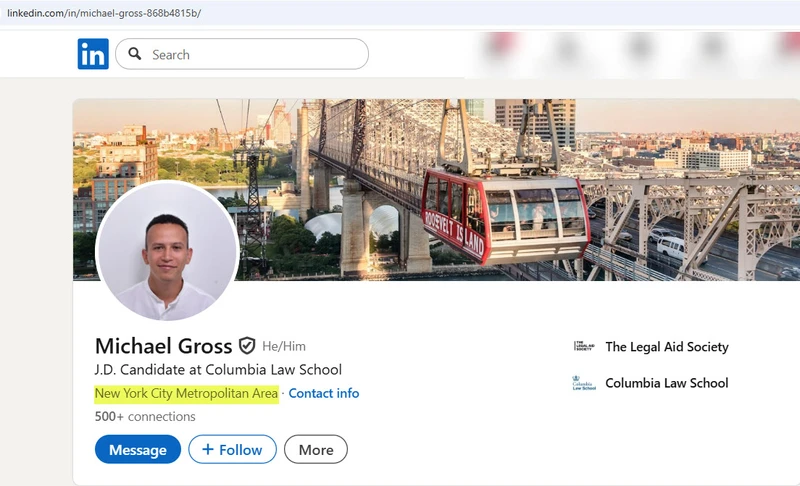Open the Columbia Law School text link
Screen dimensions: 800x486
[666, 383]
